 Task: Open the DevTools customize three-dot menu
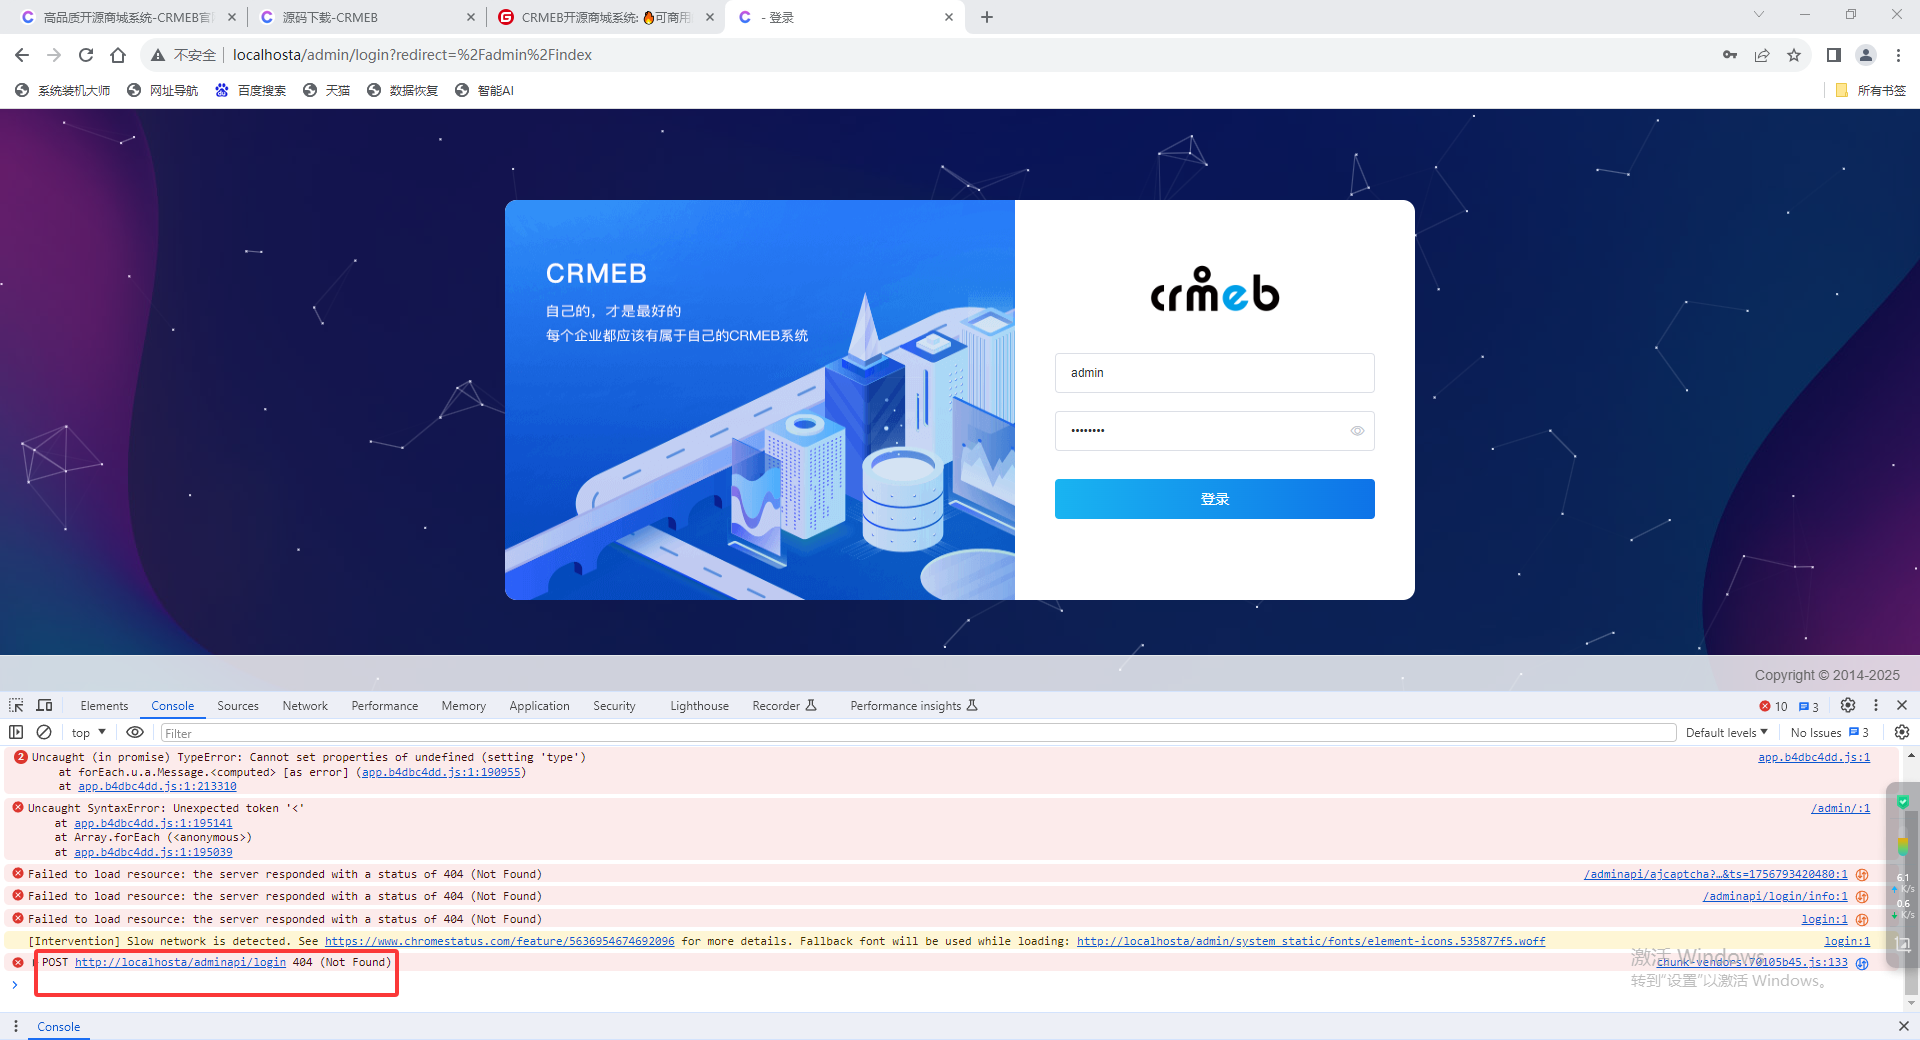tap(1876, 705)
